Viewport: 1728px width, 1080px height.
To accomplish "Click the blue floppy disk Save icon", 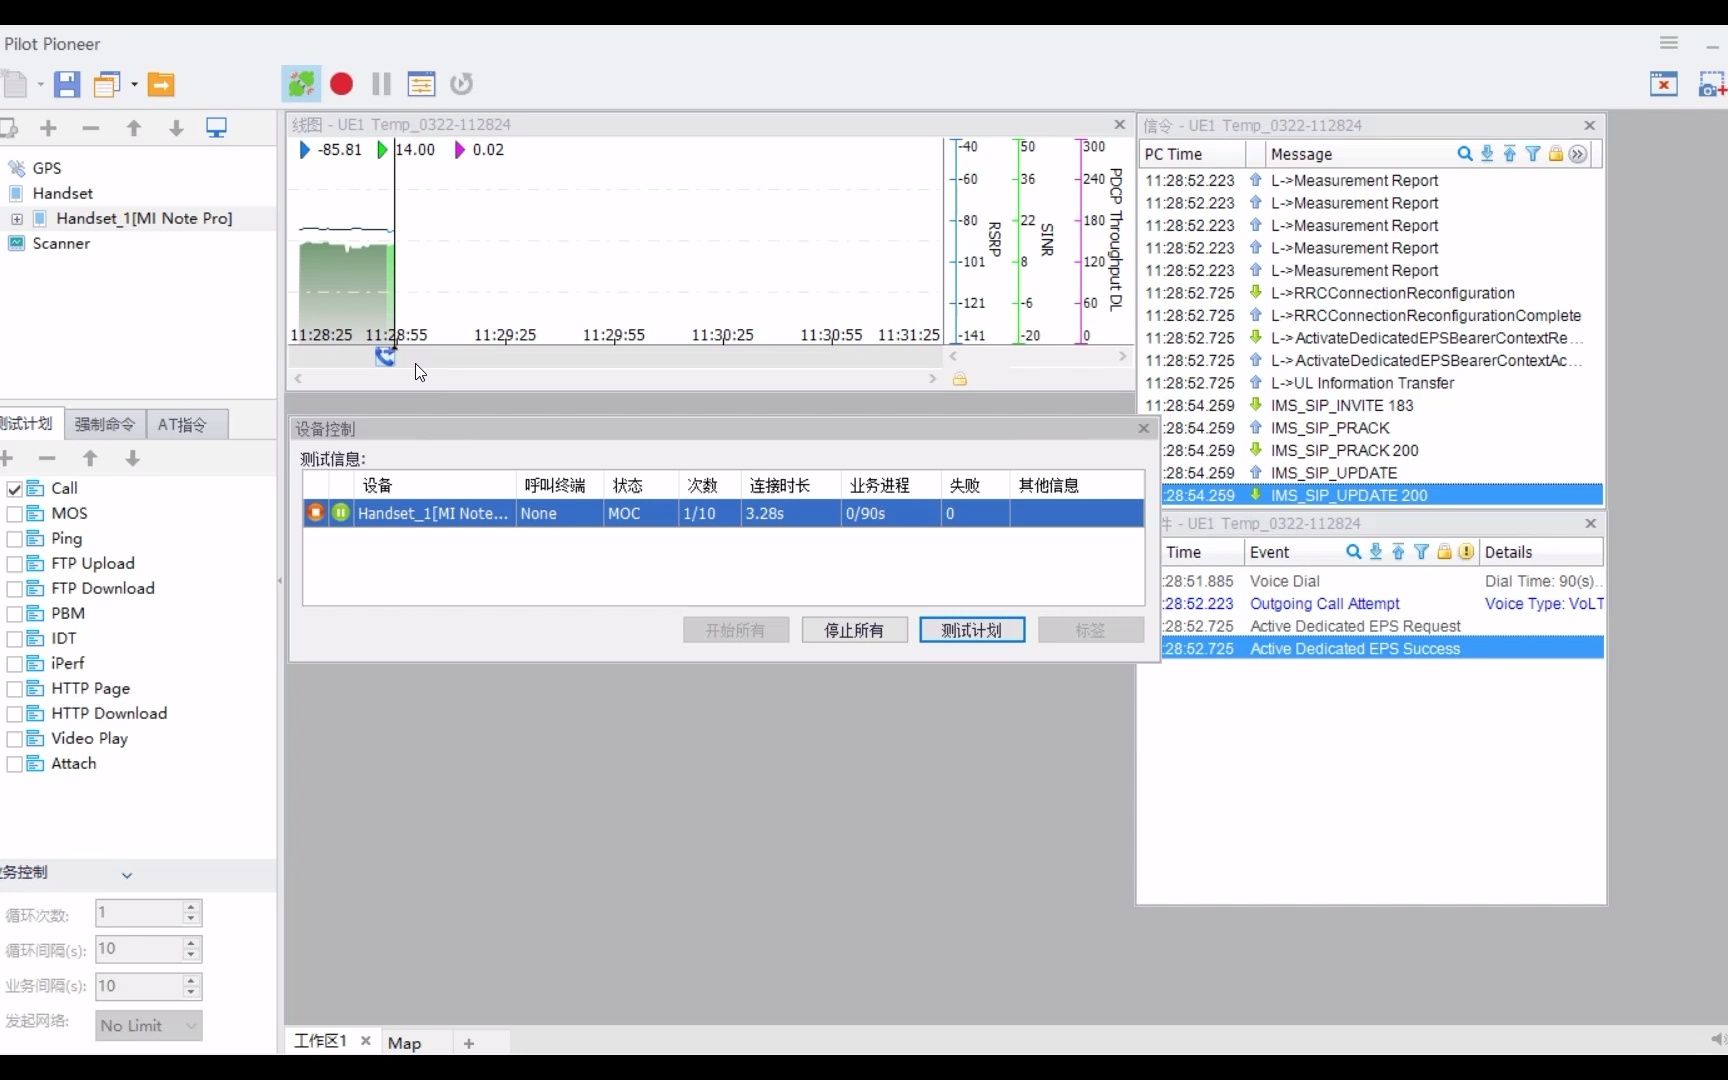I will click(67, 84).
